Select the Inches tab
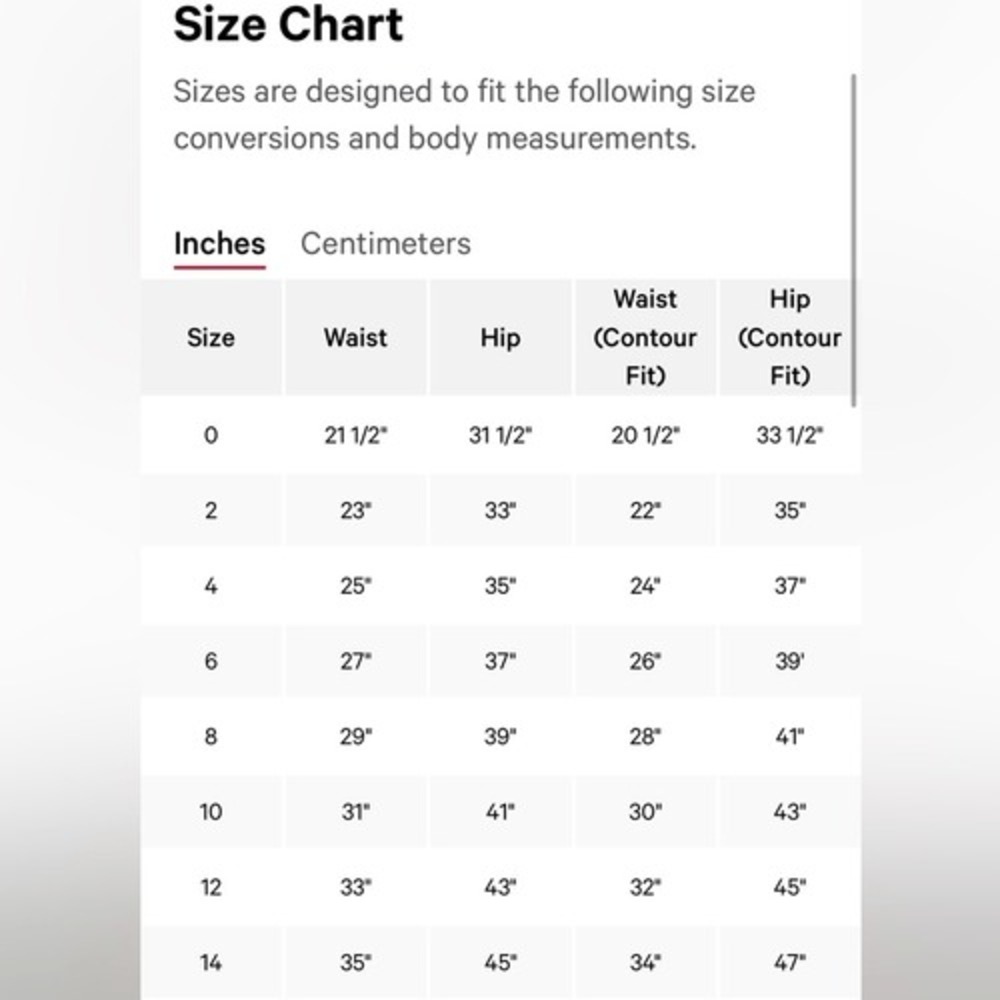This screenshot has height=1000, width=1000. (219, 245)
